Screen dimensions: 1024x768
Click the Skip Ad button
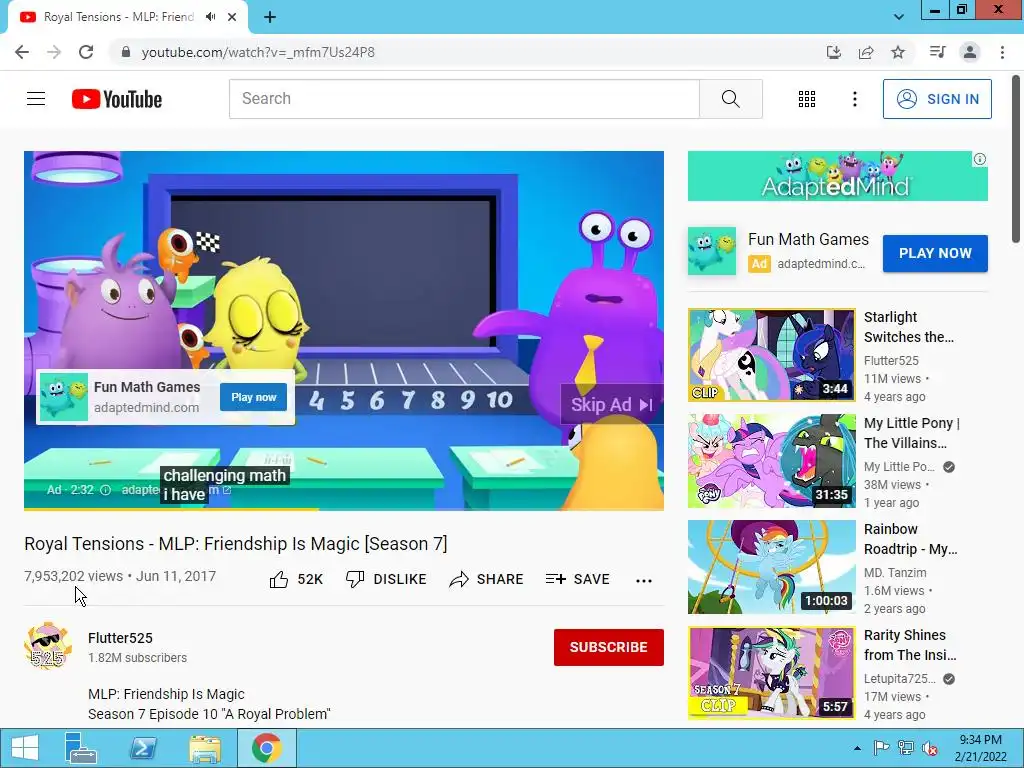click(611, 404)
